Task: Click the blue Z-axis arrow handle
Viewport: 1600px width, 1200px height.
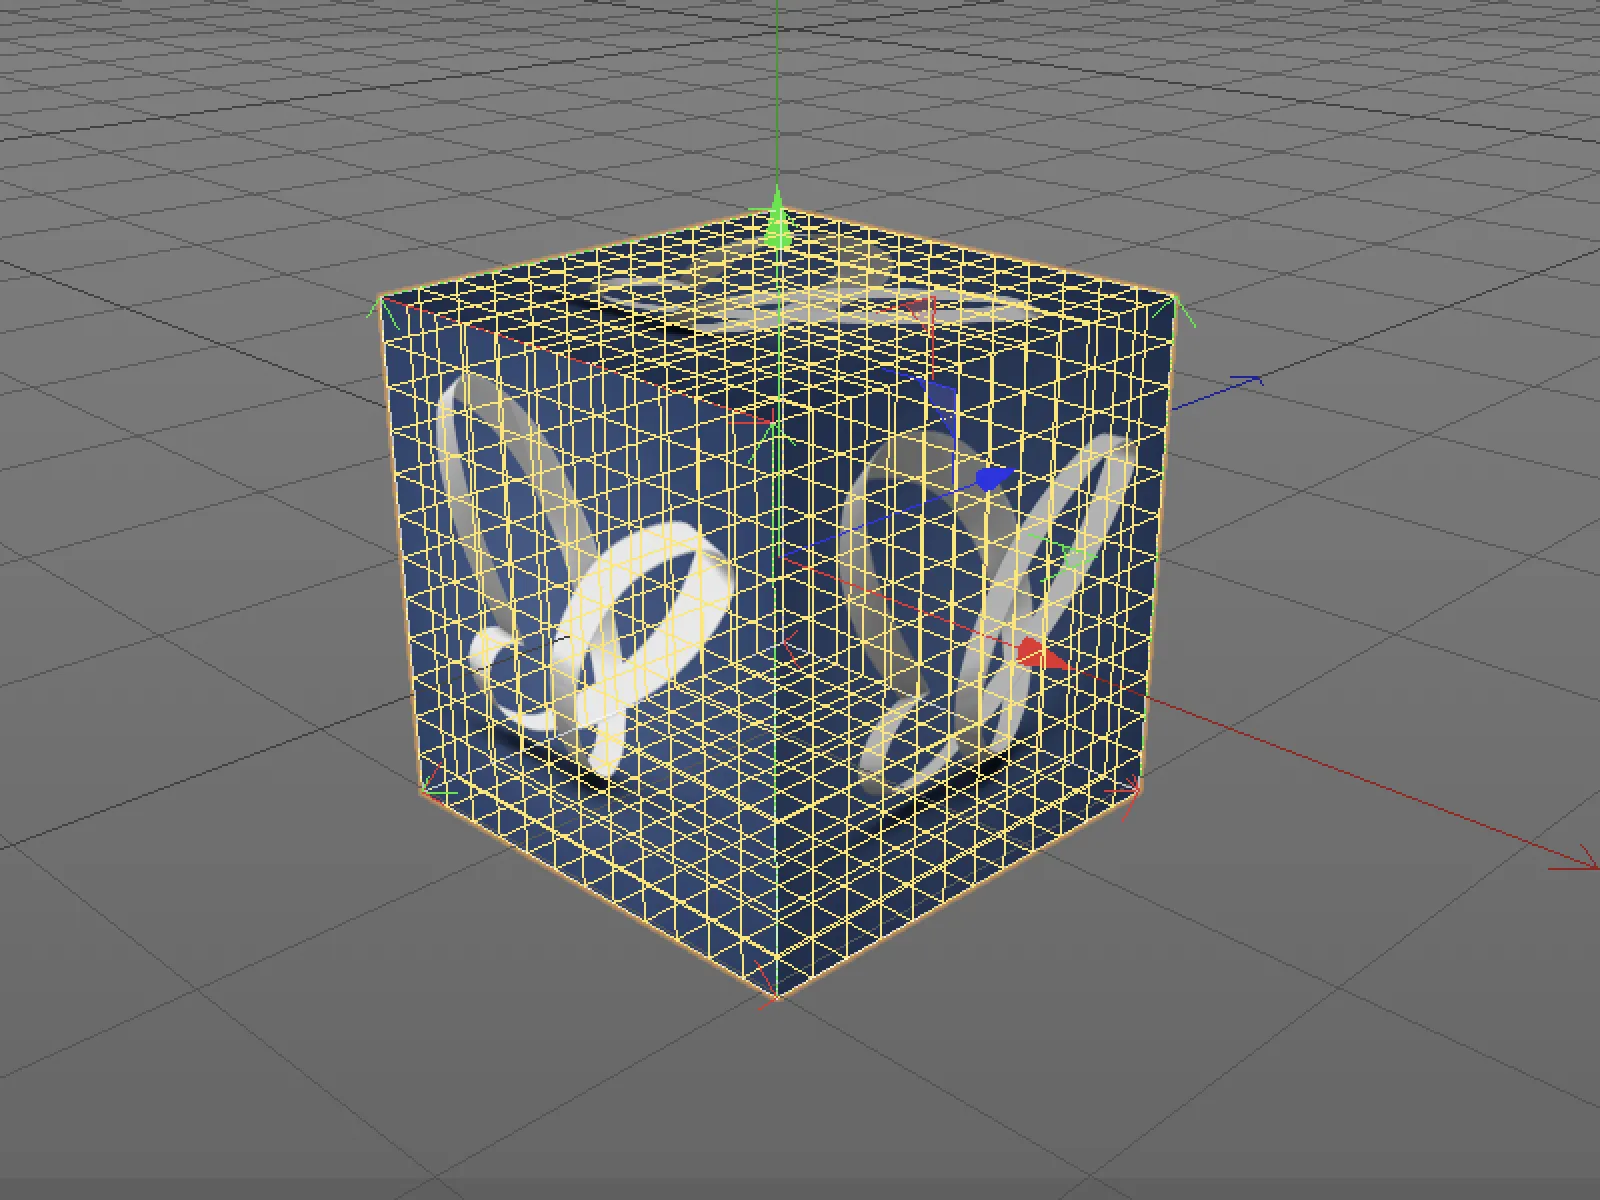Action: click(990, 478)
